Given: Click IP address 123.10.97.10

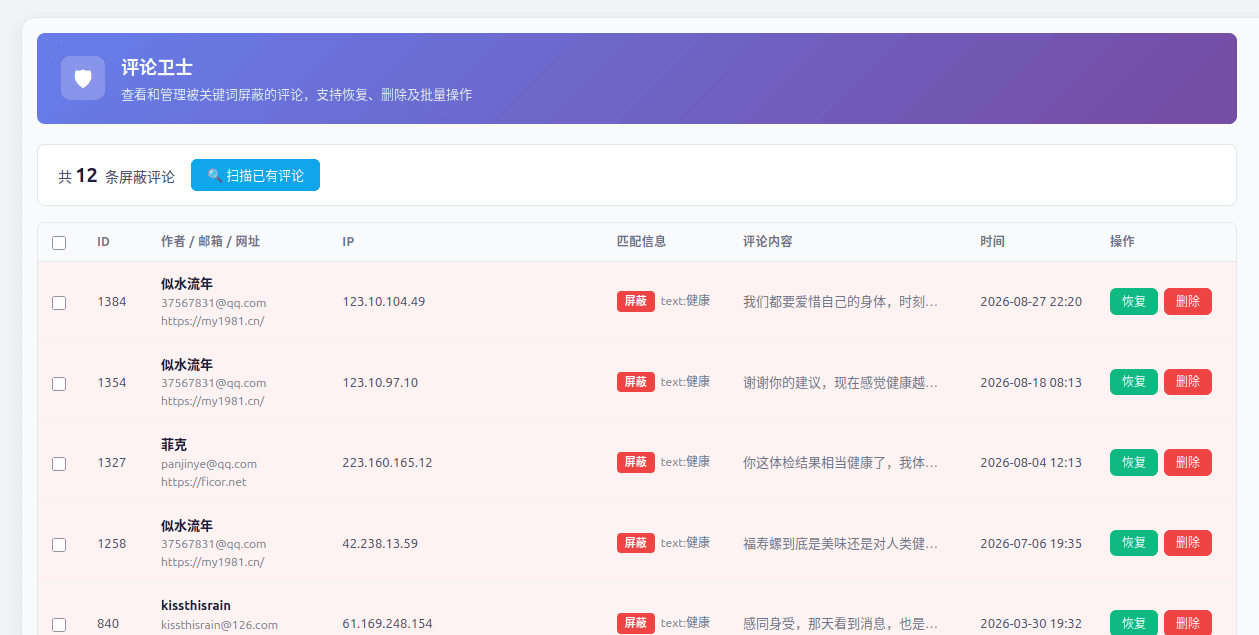Looking at the screenshot, I should (x=380, y=383).
